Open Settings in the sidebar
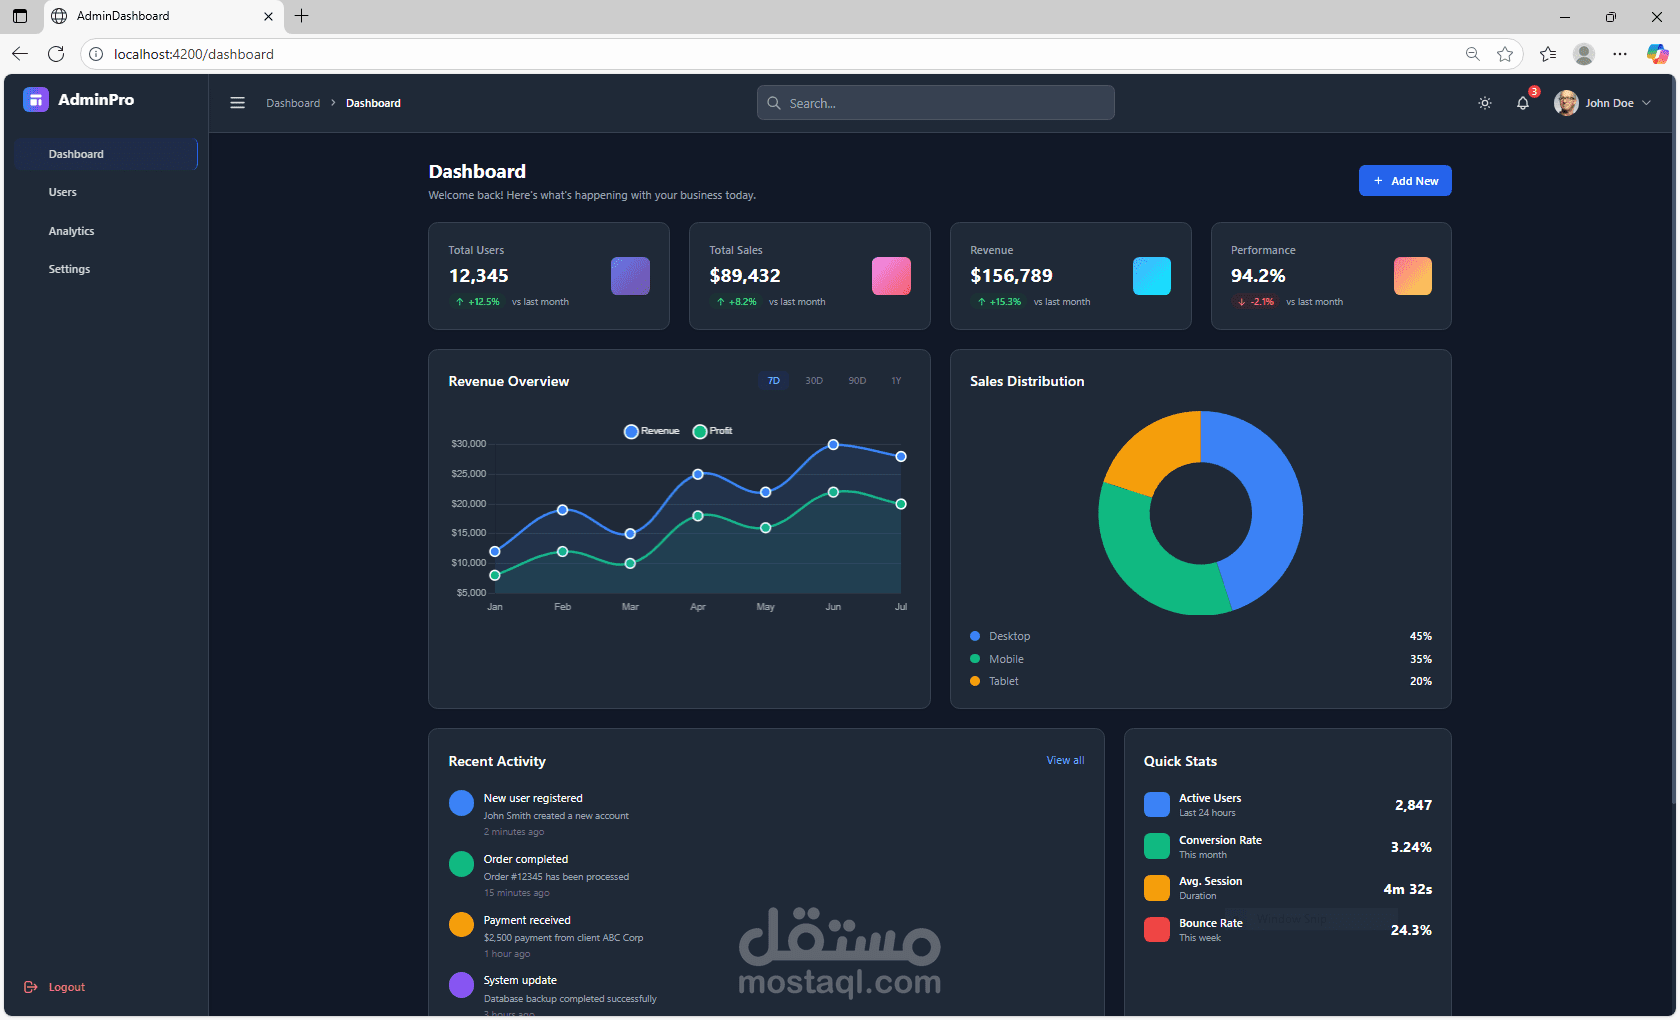This screenshot has width=1680, height=1020. pyautogui.click(x=106, y=269)
